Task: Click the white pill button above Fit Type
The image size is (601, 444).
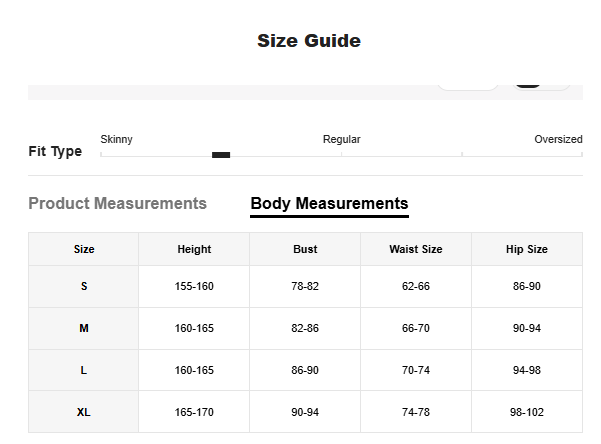Action: pos(467,84)
